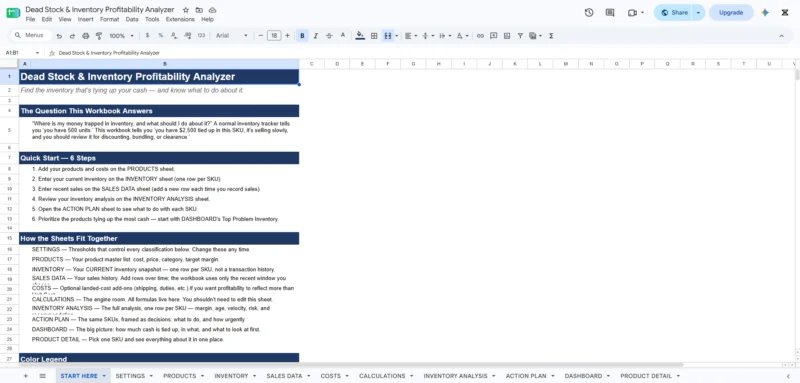Open the meeting camera dropdown
The width and height of the screenshot is (800, 383).
(642, 13)
